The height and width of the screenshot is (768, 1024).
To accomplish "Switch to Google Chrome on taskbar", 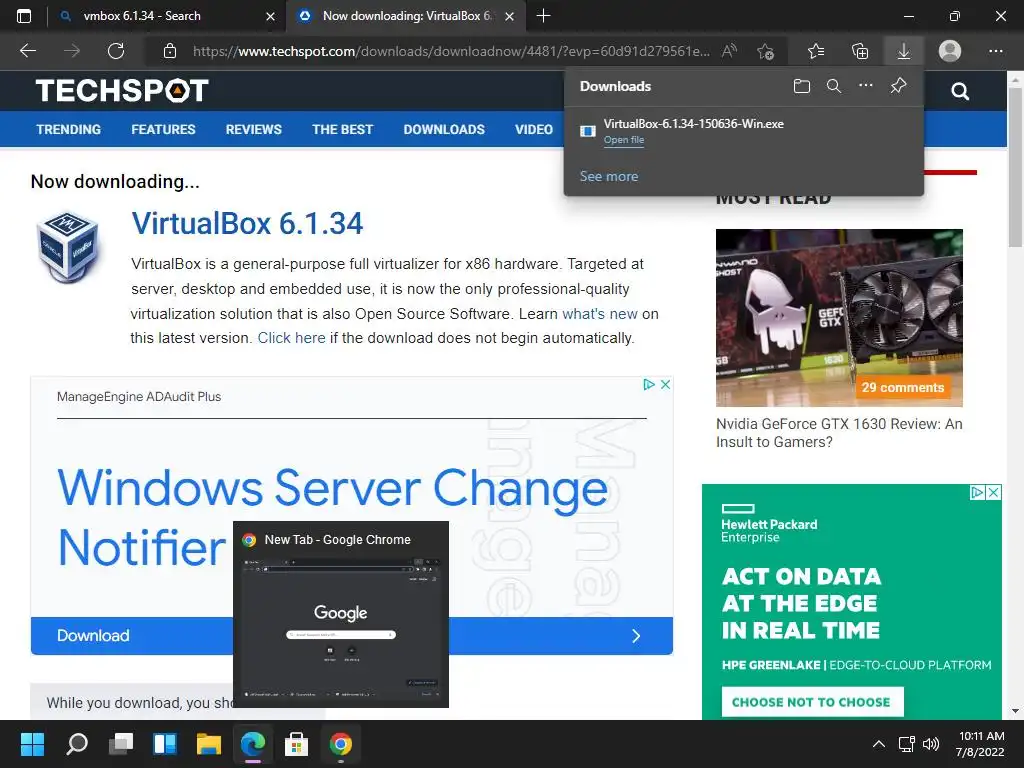I will click(x=340, y=744).
